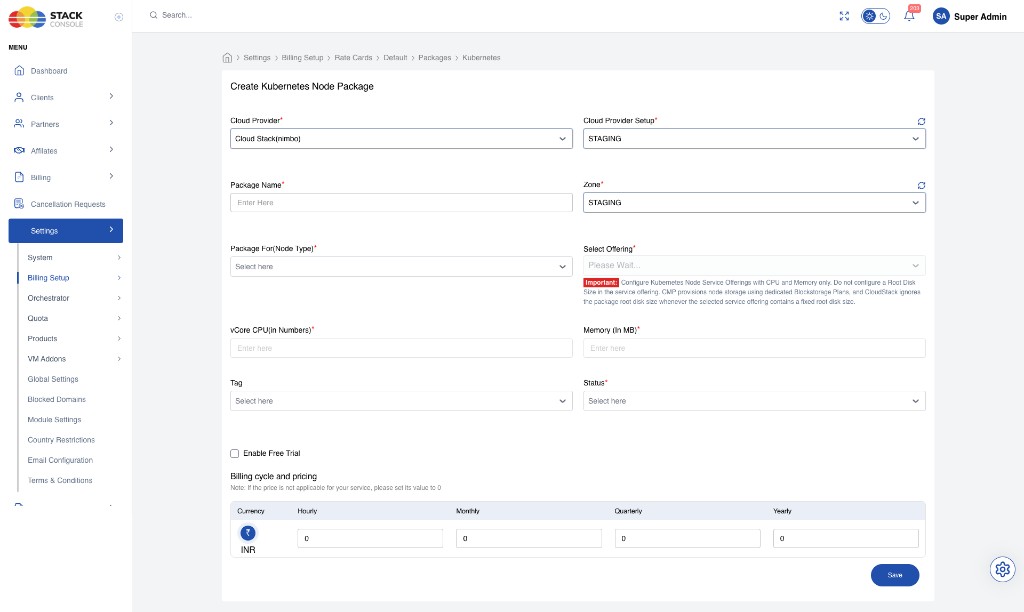This screenshot has width=1024, height=612.
Task: Go to Default breadcrumb link
Action: point(395,57)
